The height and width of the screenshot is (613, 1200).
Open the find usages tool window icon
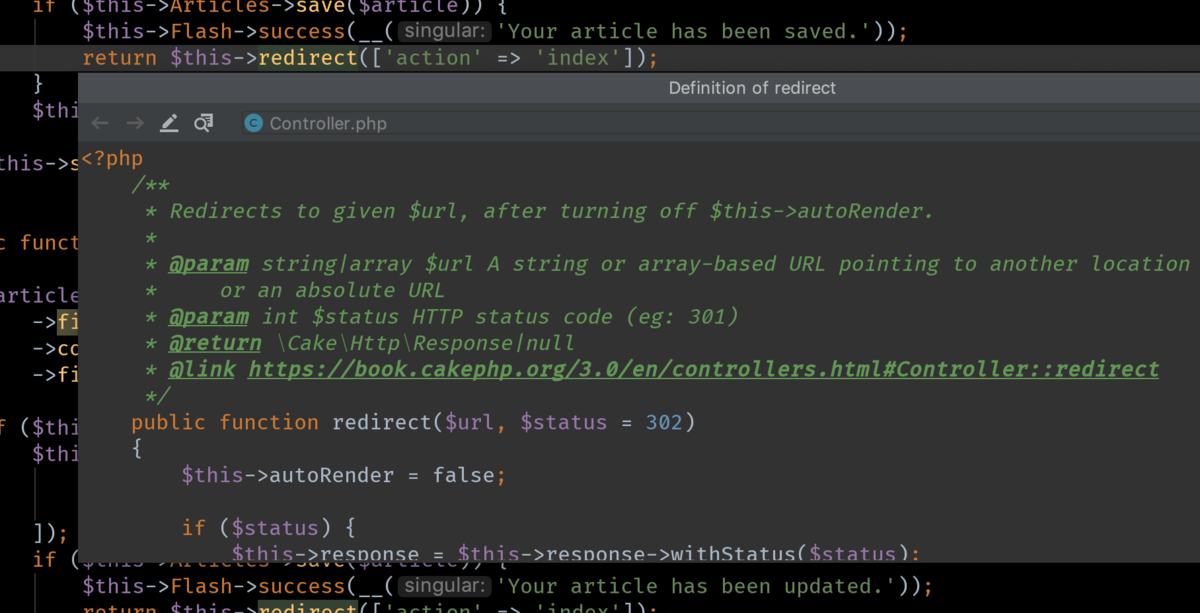204,123
